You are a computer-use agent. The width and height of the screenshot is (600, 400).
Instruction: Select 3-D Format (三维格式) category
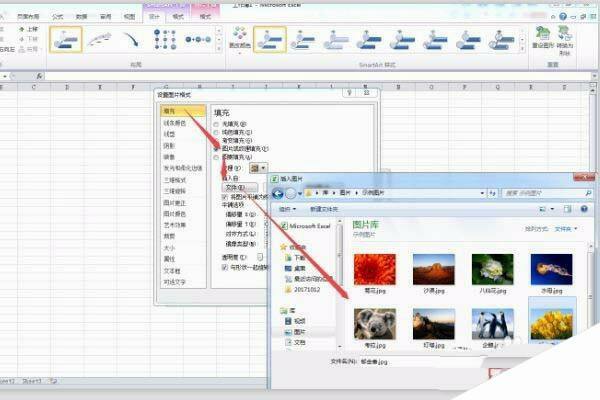pyautogui.click(x=175, y=180)
